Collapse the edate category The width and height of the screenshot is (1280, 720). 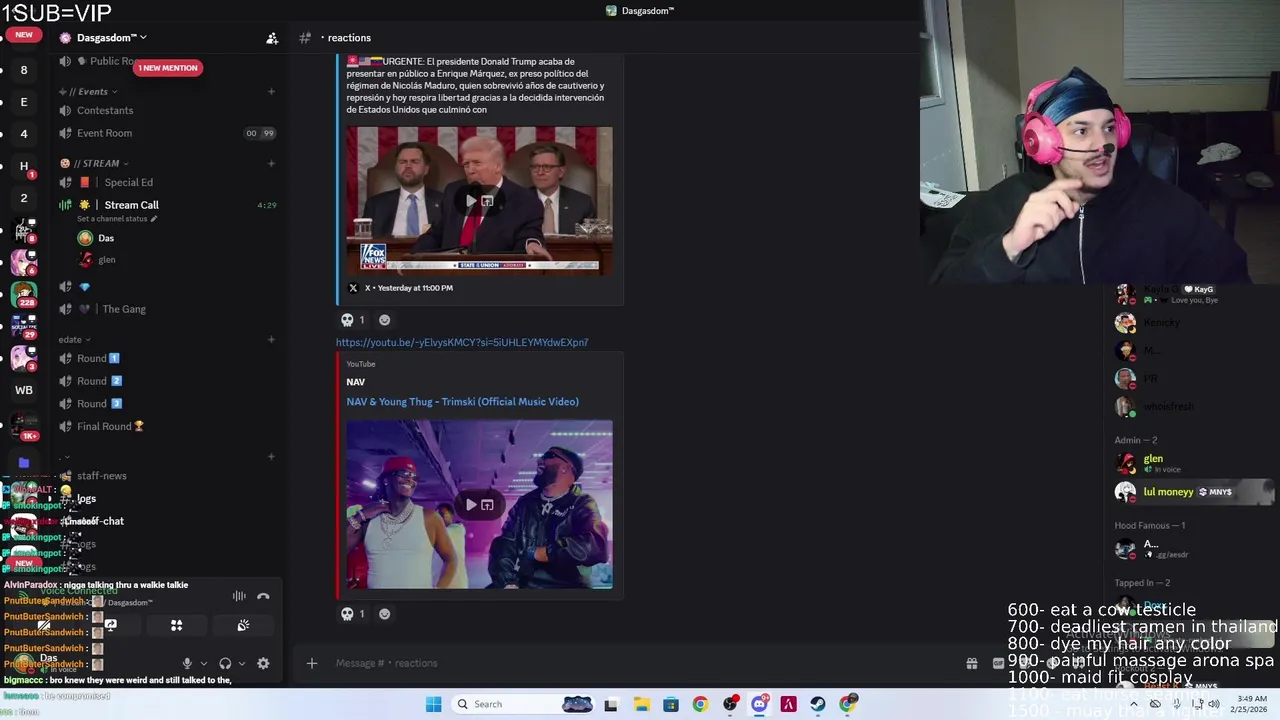click(74, 340)
